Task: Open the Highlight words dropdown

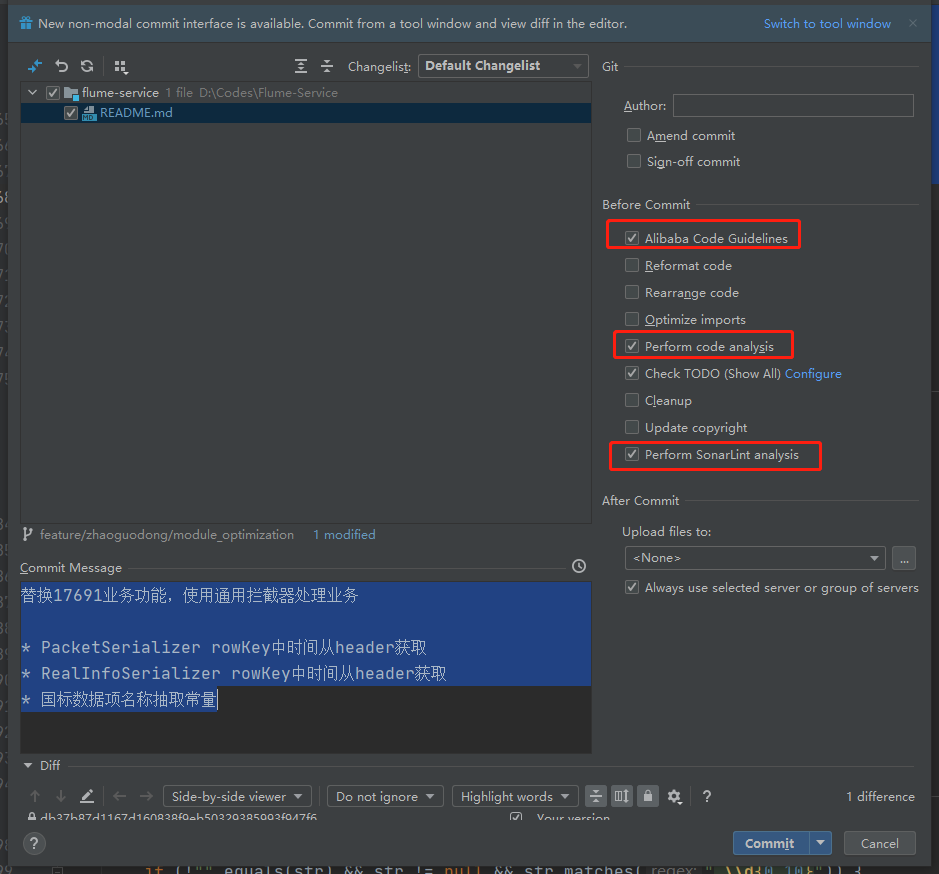Action: [x=515, y=796]
